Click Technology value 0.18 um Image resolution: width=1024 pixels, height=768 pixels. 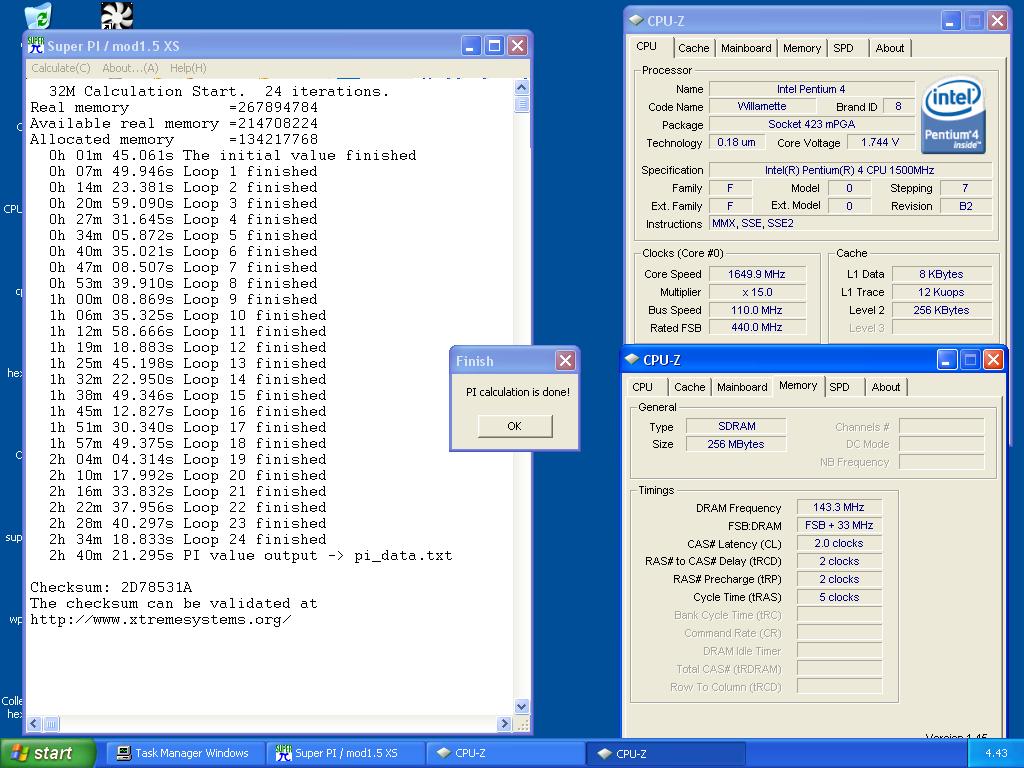[736, 142]
